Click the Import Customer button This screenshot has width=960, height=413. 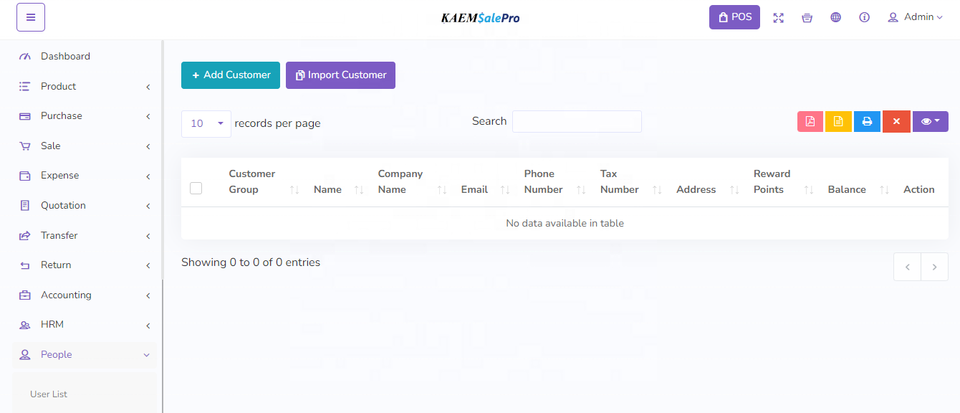(340, 75)
